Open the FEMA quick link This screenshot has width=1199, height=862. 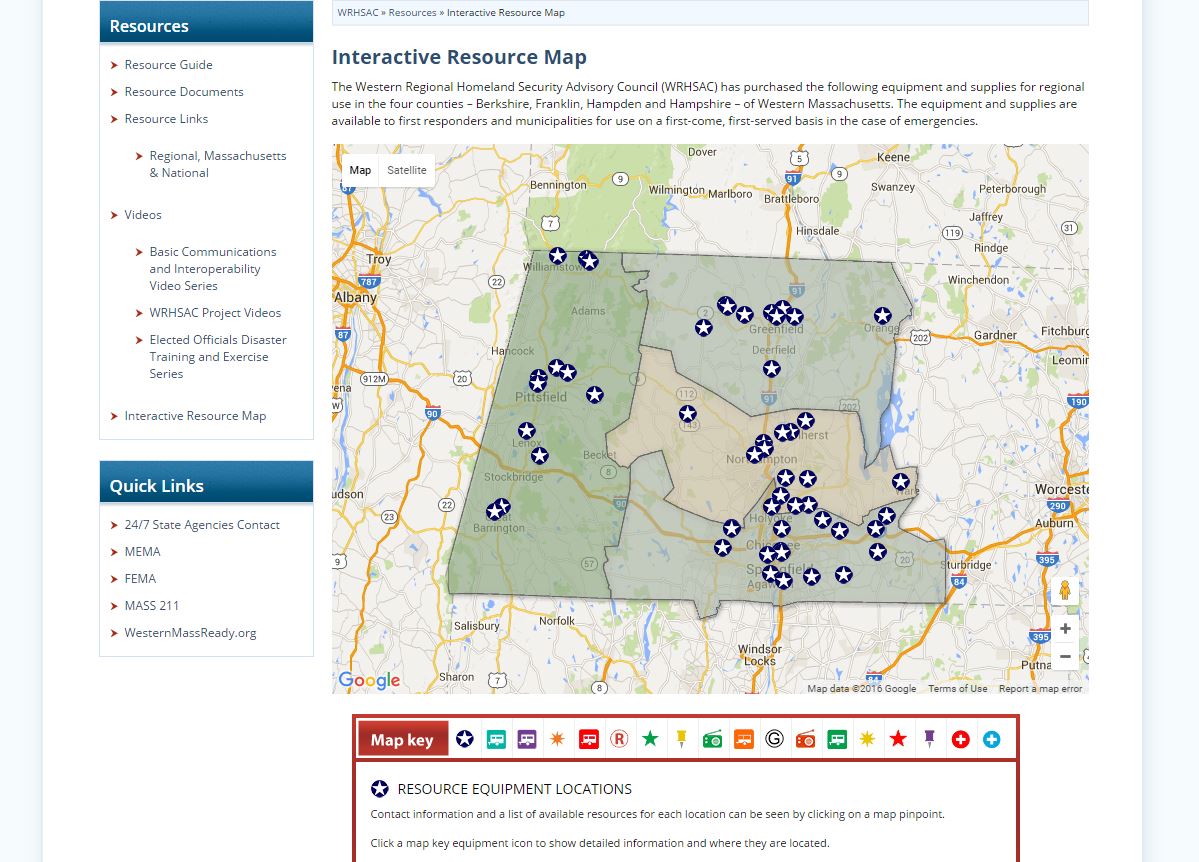pyautogui.click(x=140, y=578)
